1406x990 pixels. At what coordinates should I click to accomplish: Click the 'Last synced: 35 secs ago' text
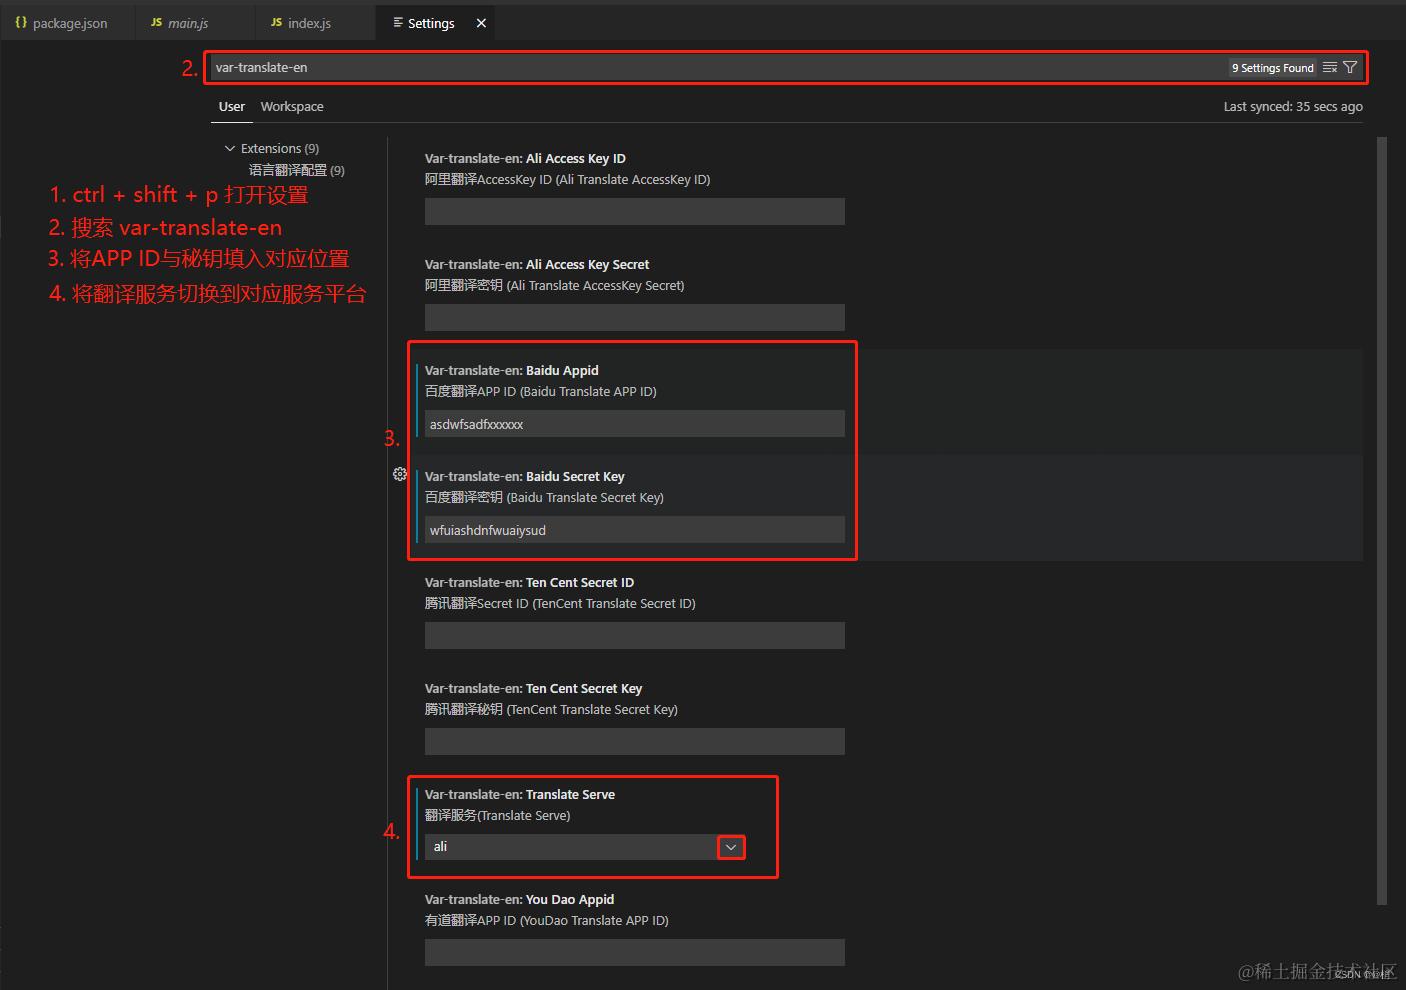click(x=1293, y=106)
